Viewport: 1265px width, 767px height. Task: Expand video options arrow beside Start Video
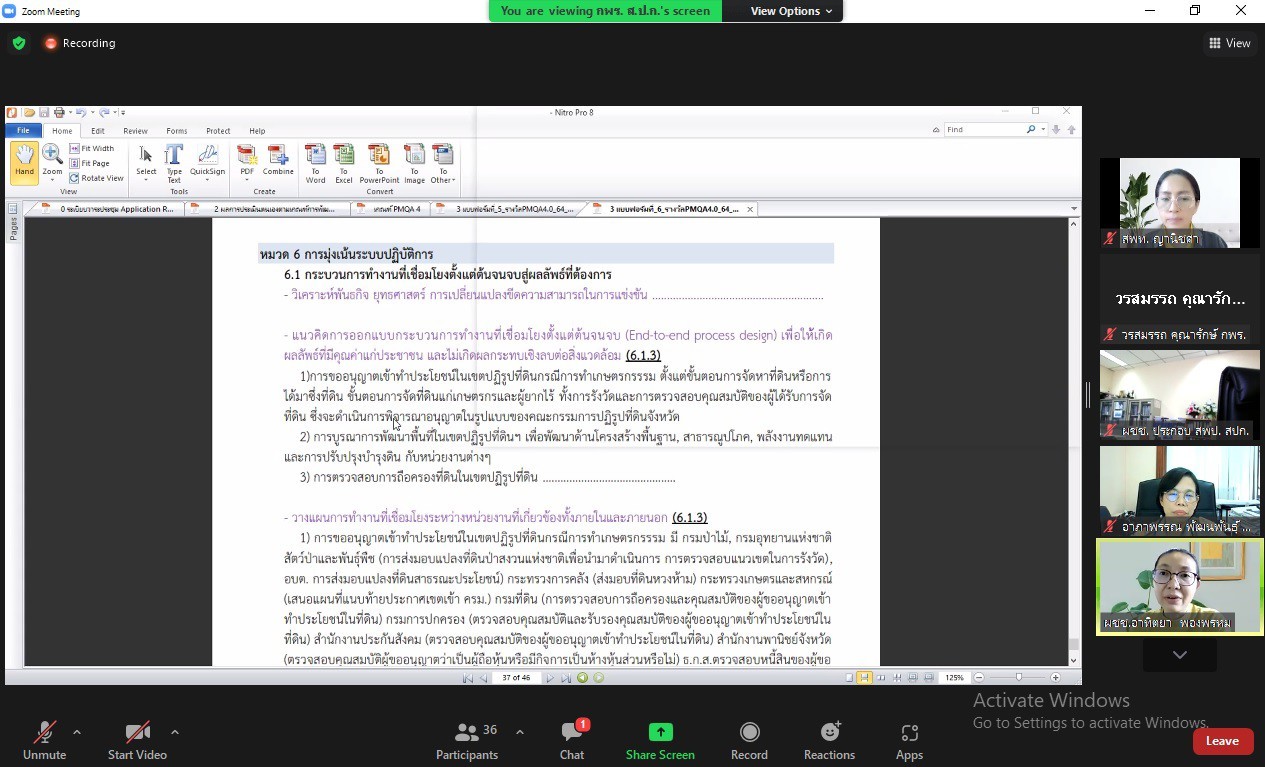[175, 732]
